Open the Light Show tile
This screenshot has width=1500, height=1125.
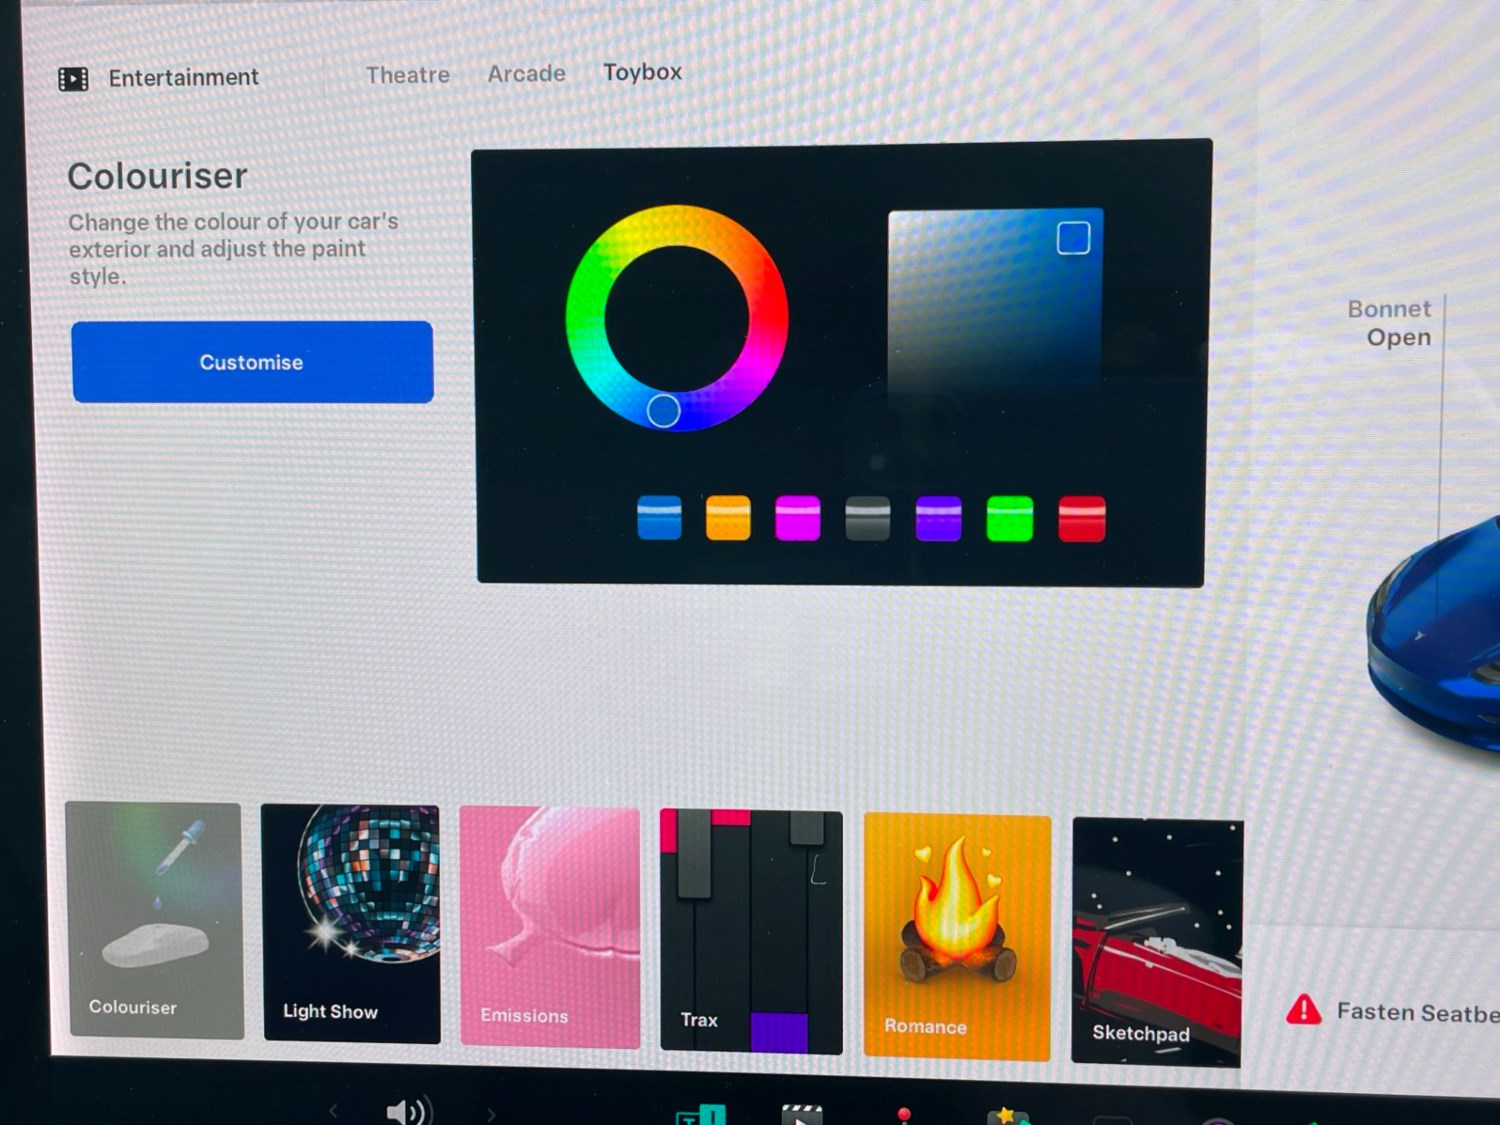(351, 924)
